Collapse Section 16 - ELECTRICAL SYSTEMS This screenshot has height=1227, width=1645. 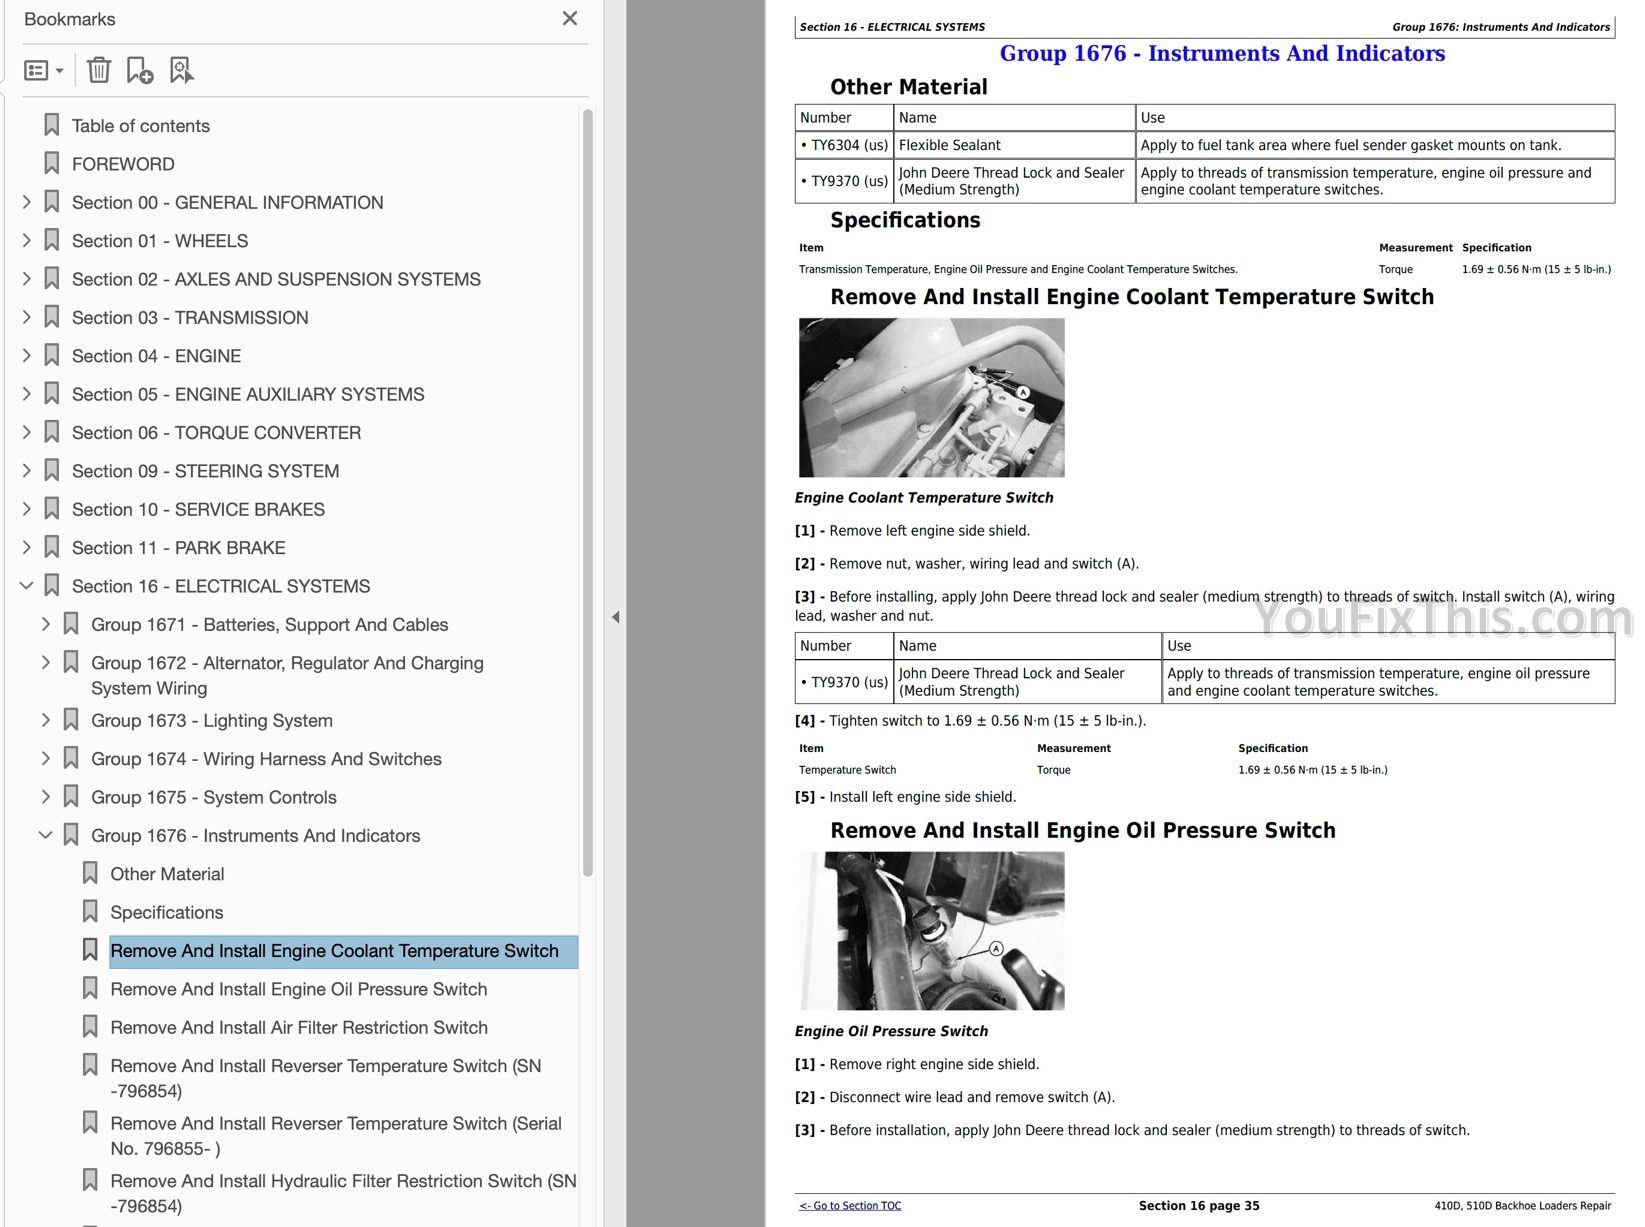pyautogui.click(x=27, y=586)
